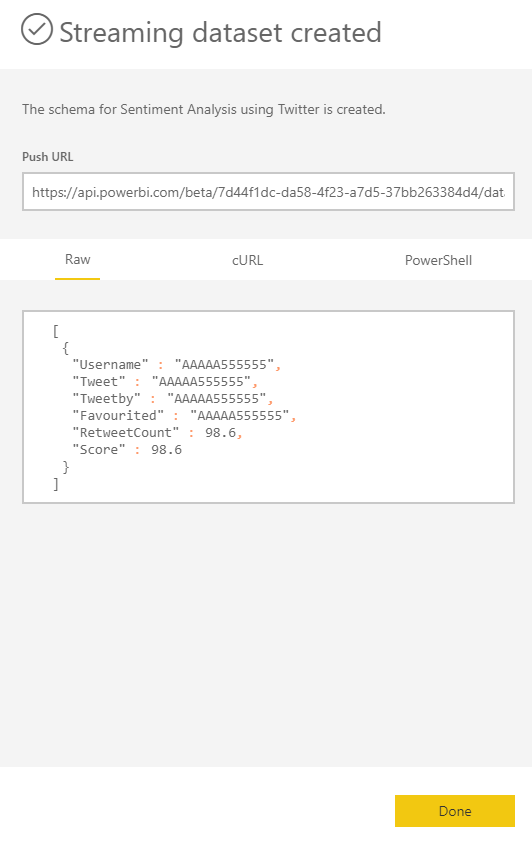Click the Done button
532x845 pixels.
click(x=455, y=811)
